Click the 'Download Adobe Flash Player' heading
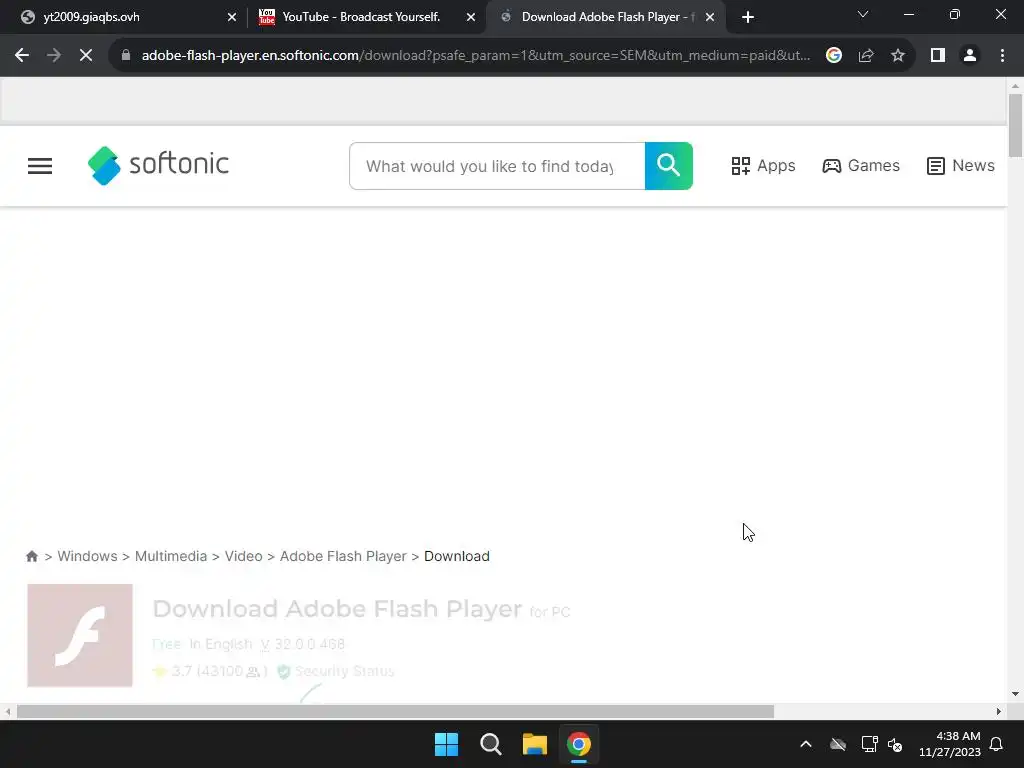1024x768 pixels. point(337,609)
